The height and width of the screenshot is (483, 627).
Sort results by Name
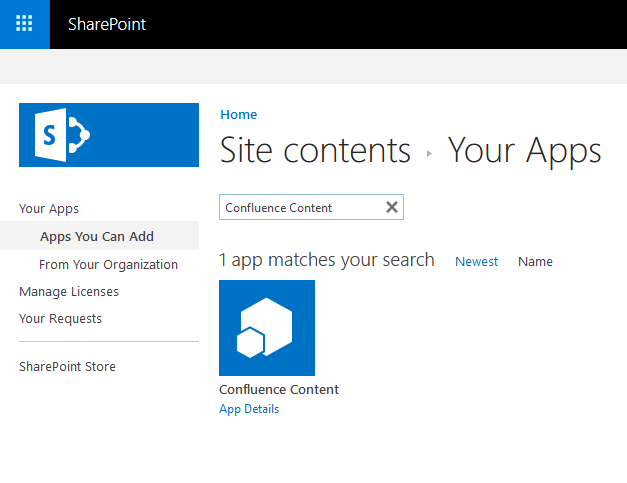535,261
